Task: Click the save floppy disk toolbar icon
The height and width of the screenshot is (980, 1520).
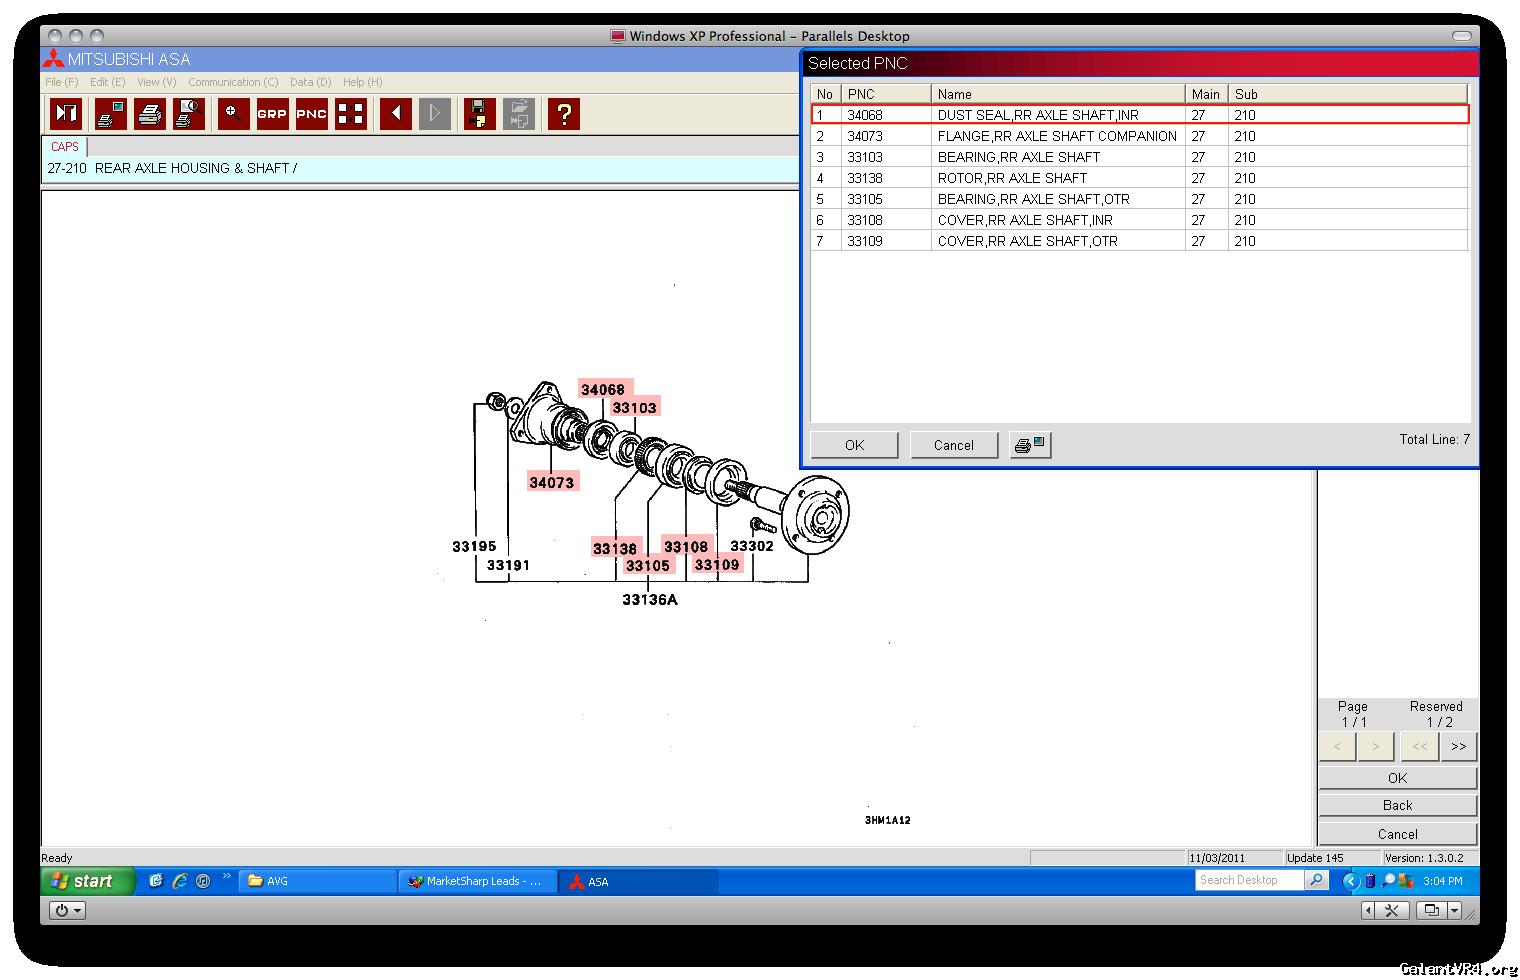Action: 479,114
